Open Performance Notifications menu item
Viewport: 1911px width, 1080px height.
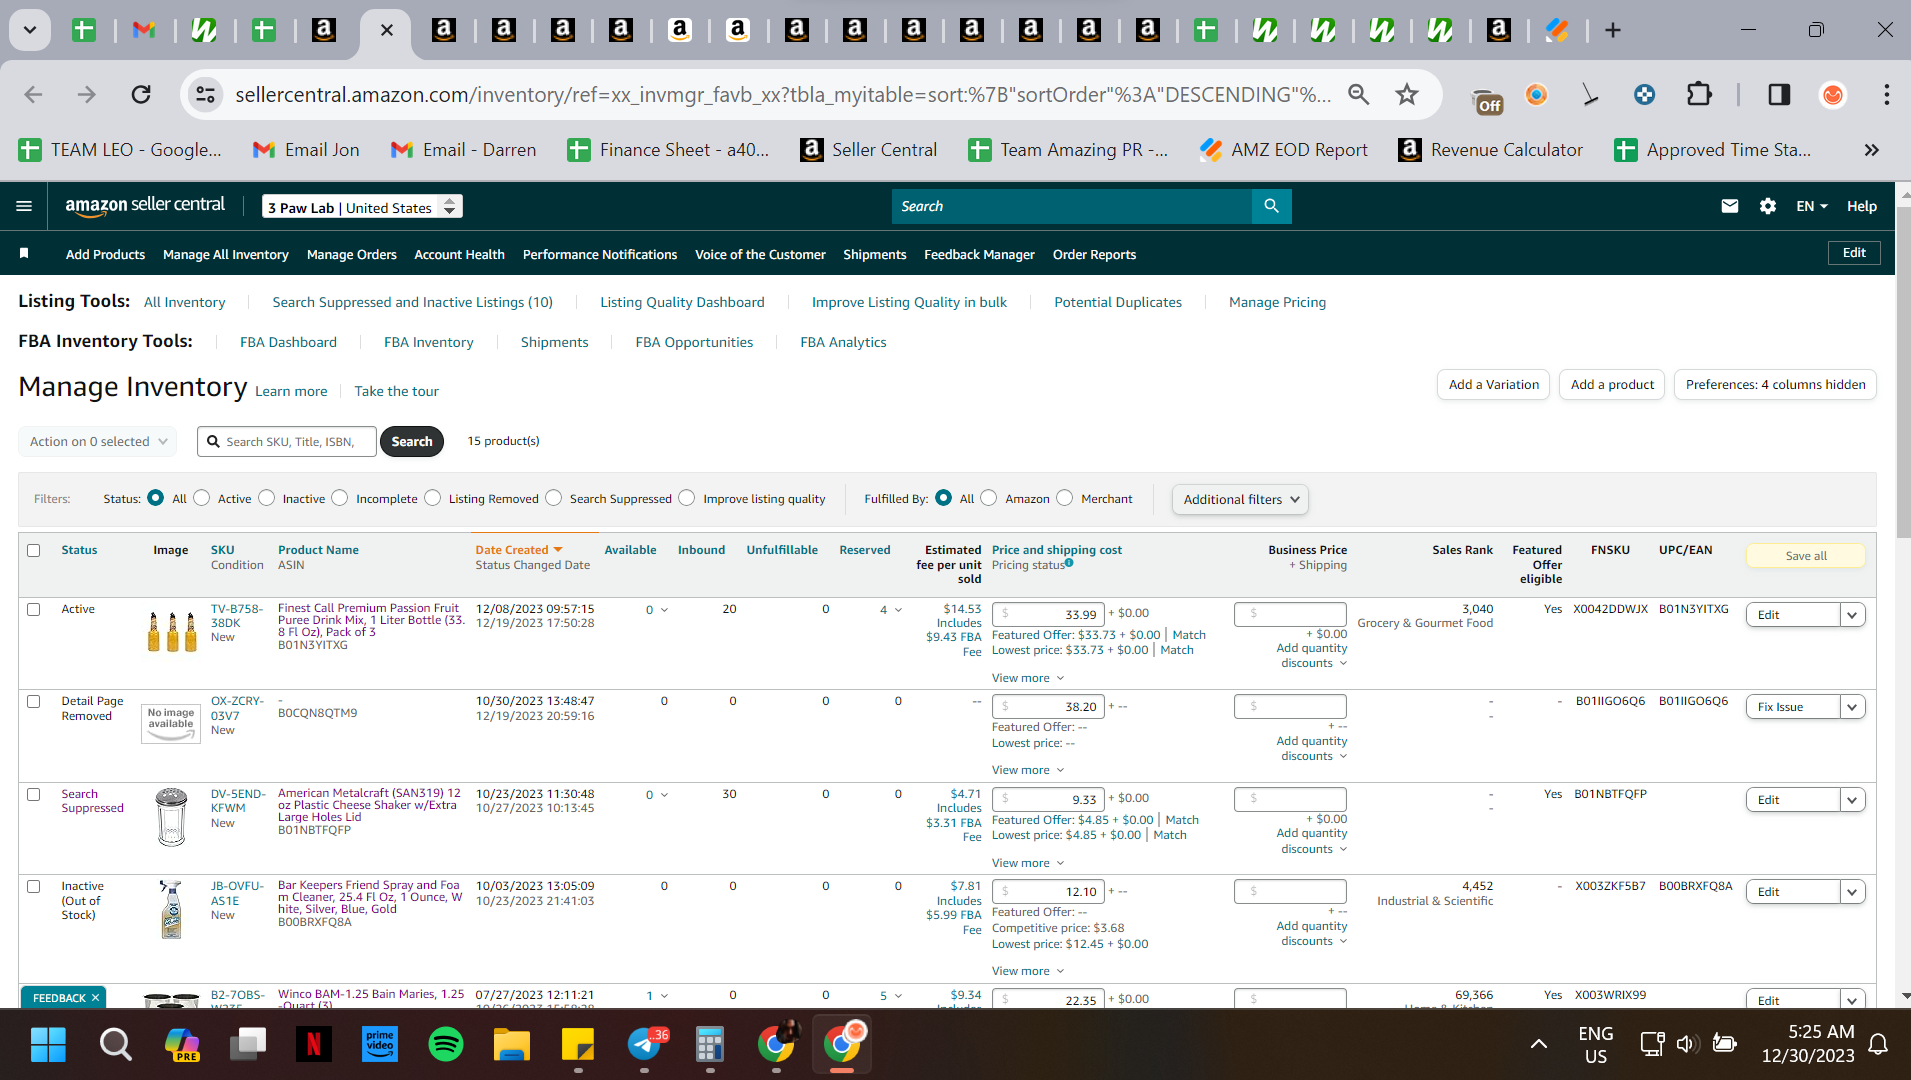[600, 254]
